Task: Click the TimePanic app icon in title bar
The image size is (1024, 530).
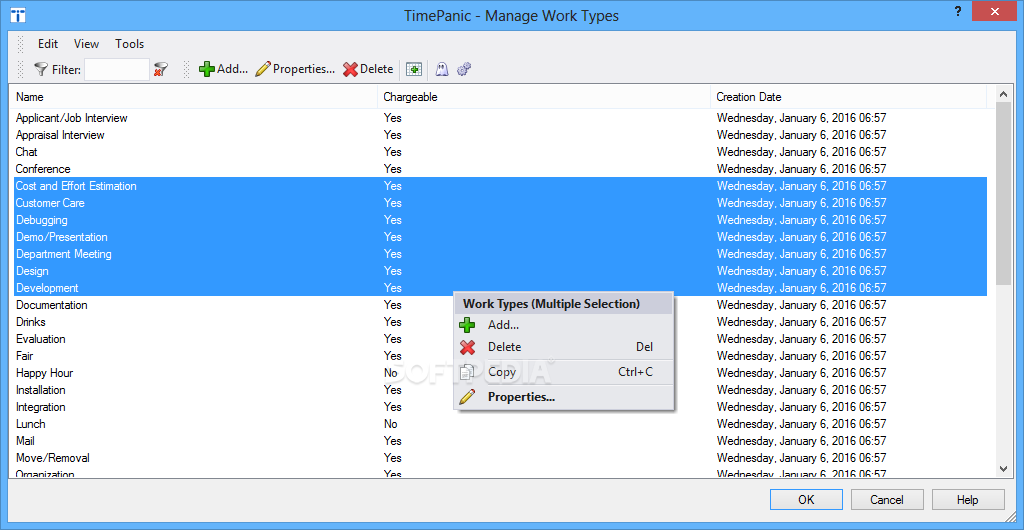Action: click(18, 15)
